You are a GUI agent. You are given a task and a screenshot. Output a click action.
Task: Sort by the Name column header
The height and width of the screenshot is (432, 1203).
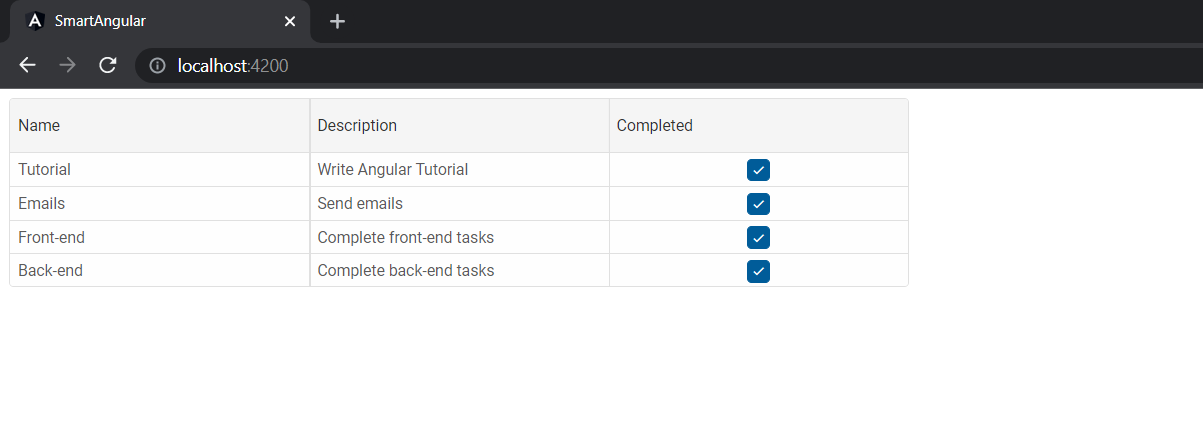coord(160,126)
